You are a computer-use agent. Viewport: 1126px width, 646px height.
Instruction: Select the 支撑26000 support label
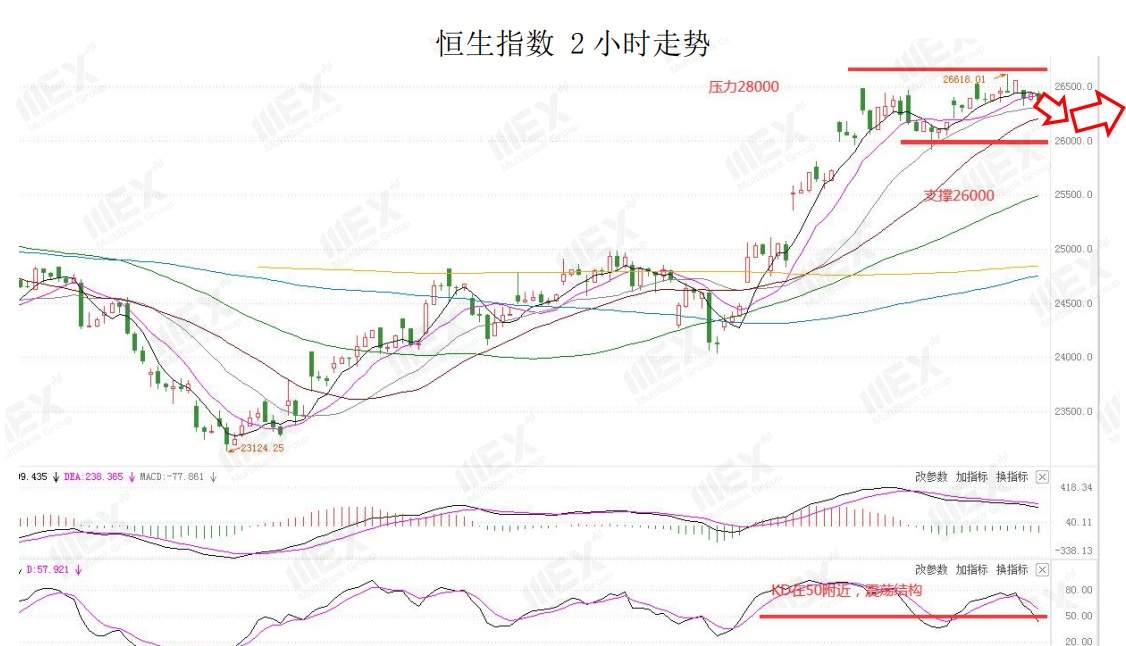tap(959, 195)
